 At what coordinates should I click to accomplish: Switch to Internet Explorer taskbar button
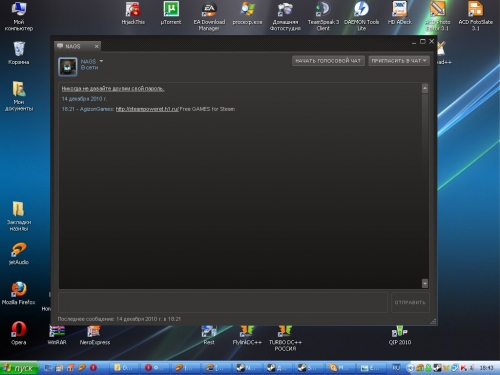217,368
